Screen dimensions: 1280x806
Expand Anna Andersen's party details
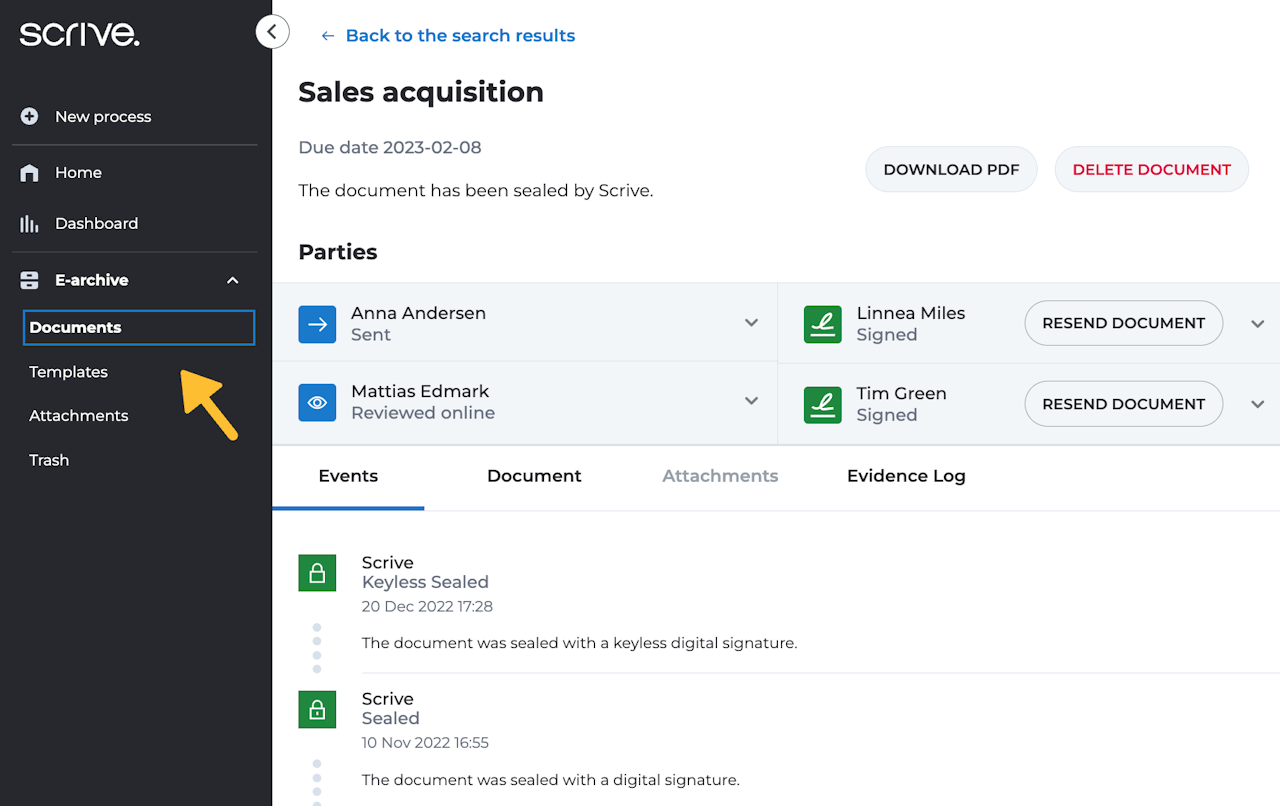click(x=751, y=323)
